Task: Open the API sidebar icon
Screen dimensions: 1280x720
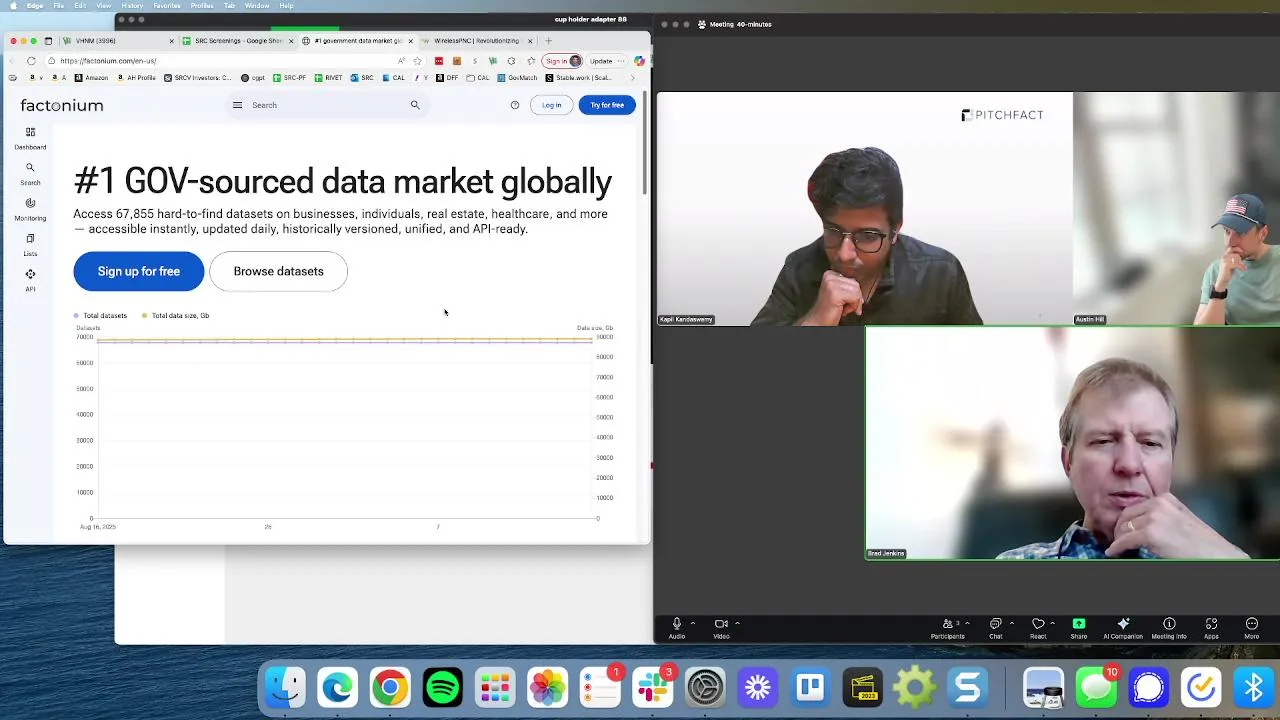Action: click(x=30, y=280)
